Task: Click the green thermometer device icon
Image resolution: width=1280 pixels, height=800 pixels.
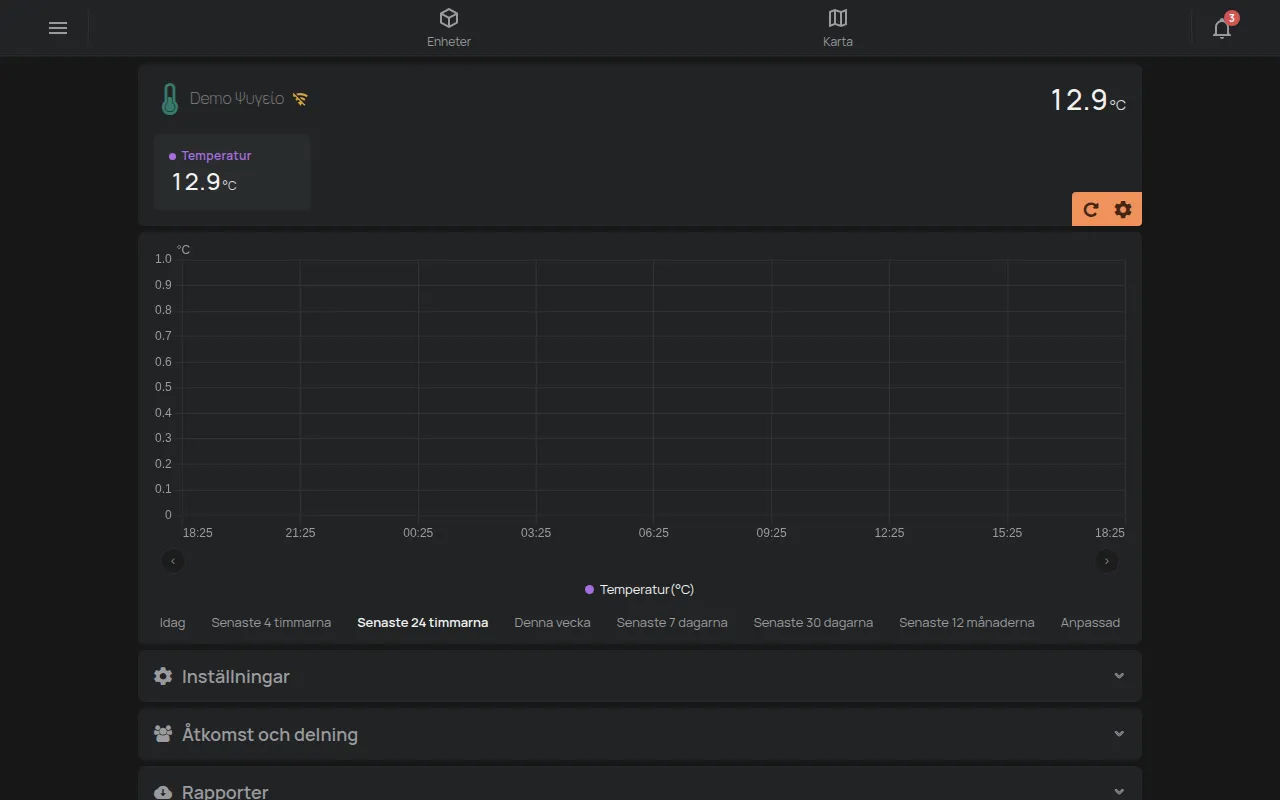Action: 170,99
